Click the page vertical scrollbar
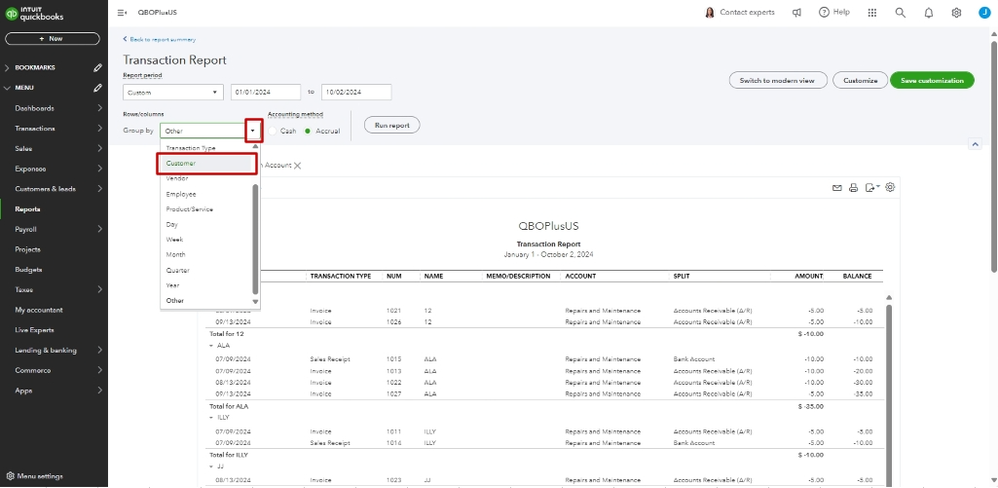This screenshot has width=998, height=488. click(x=994, y=159)
